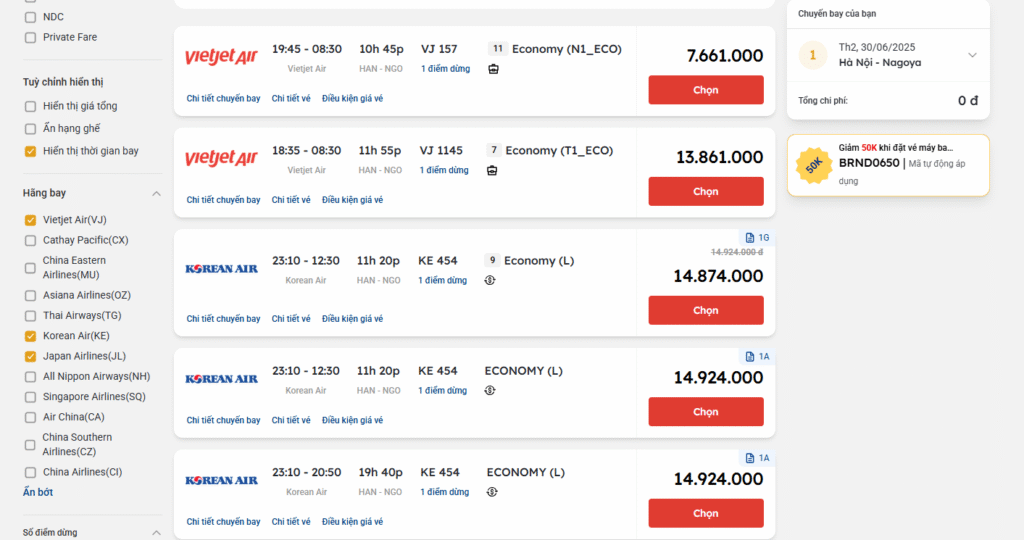This screenshot has width=1024, height=540.
Task: Expand the Hà Nội - Nagoya trip summary
Action: [x=972, y=55]
